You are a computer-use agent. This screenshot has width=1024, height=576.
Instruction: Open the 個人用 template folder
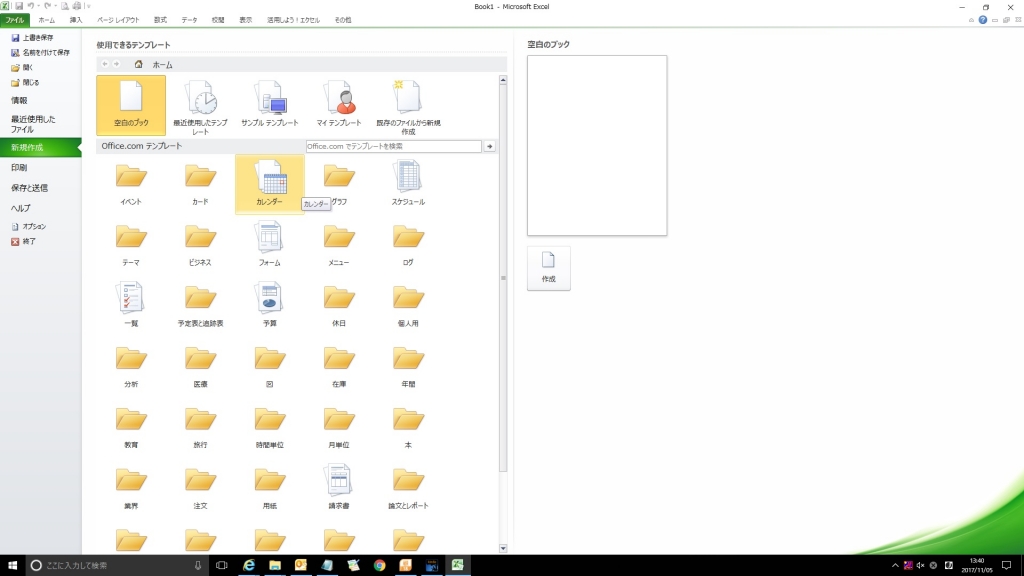coord(408,306)
